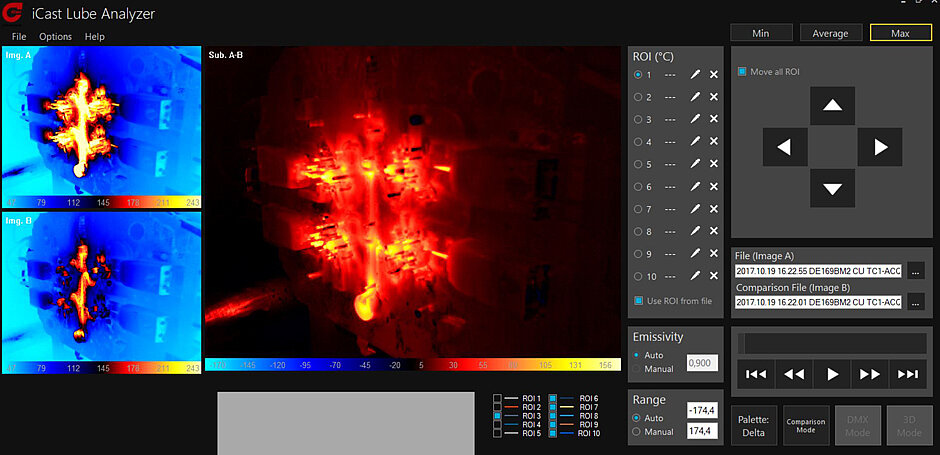This screenshot has width=940, height=455.
Task: Skip to the last frame button
Action: tap(908, 374)
